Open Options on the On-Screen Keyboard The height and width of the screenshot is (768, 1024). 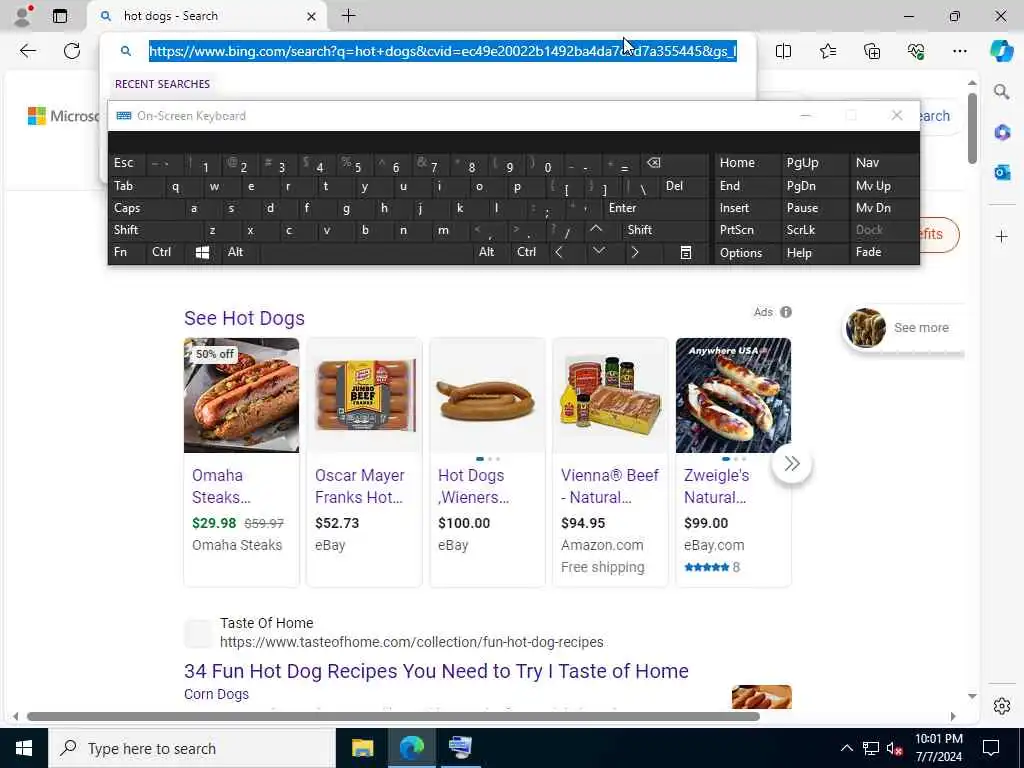point(746,253)
